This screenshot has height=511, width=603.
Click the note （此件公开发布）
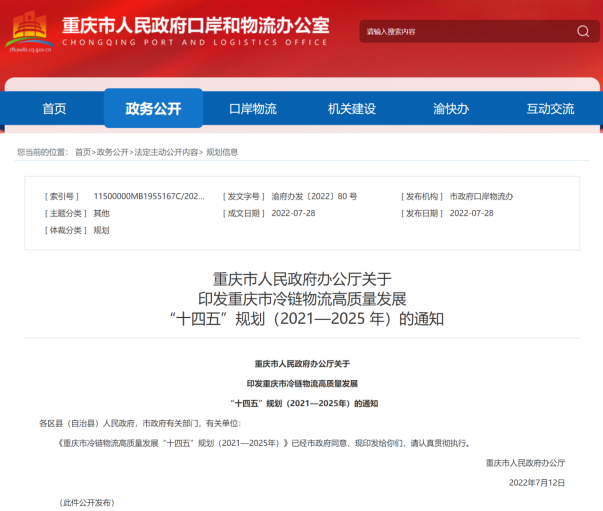(87, 503)
